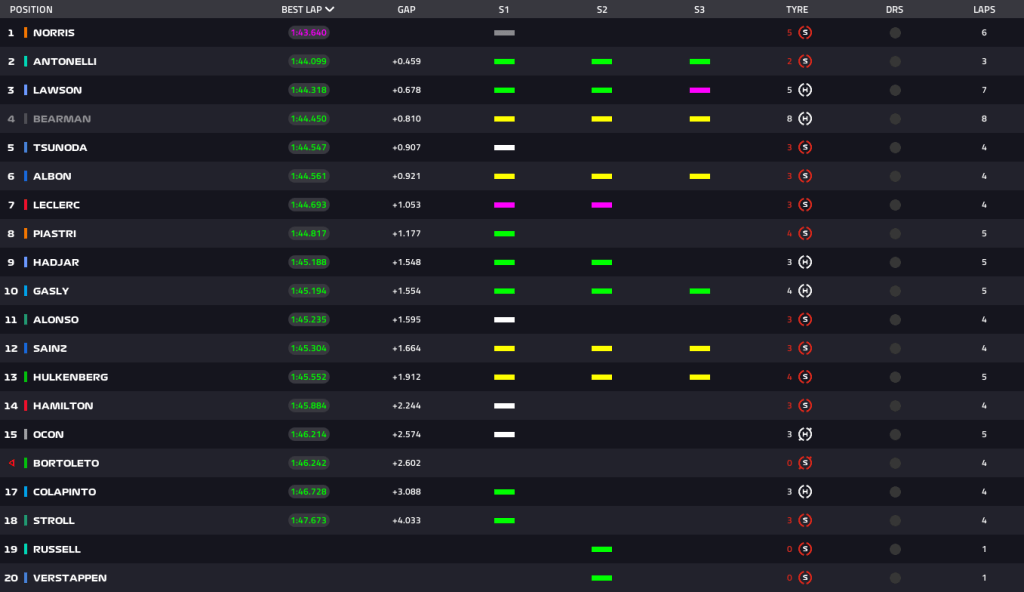Click the DRS indicator for Colapinto
The image size is (1024, 592).
pyautogui.click(x=895, y=492)
